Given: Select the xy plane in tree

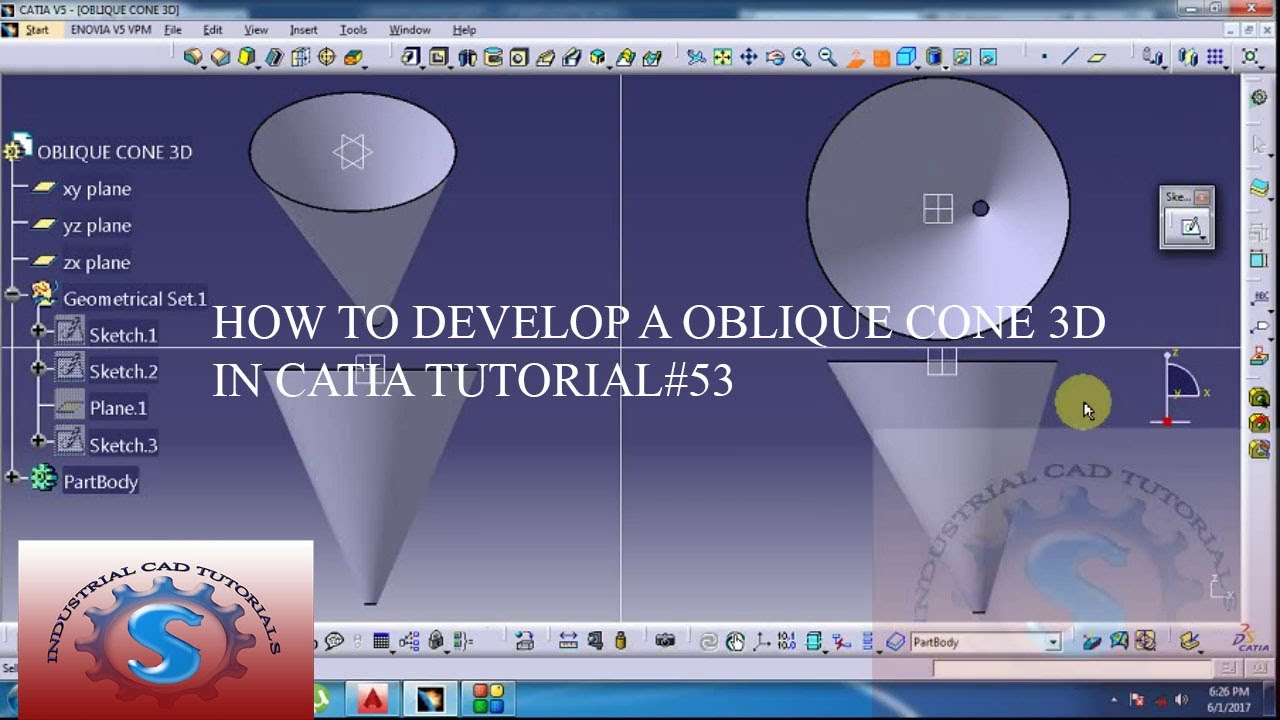Looking at the screenshot, I should point(96,189).
